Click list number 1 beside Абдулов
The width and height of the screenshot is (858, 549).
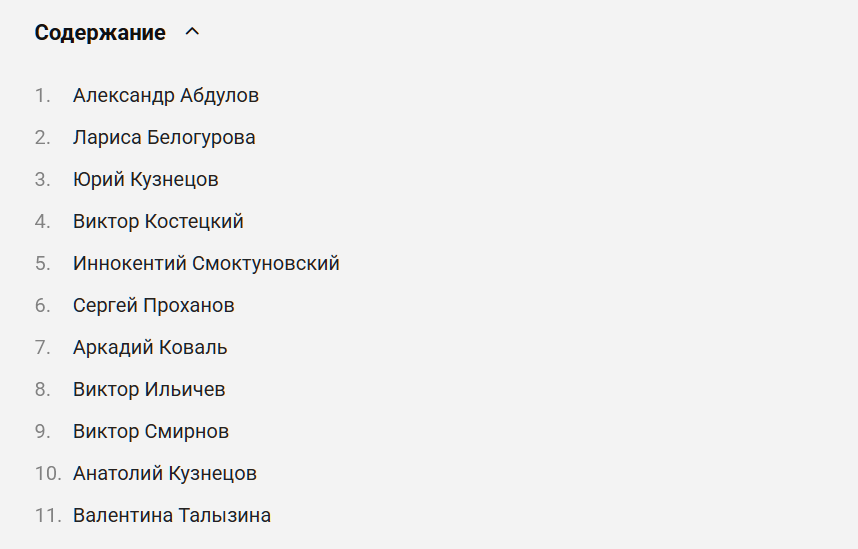coord(43,96)
